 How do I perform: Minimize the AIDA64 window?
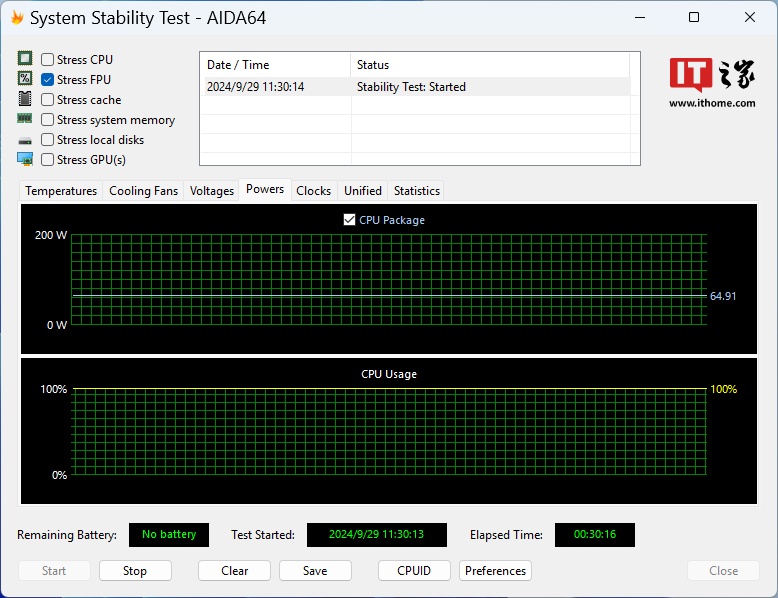(x=640, y=17)
